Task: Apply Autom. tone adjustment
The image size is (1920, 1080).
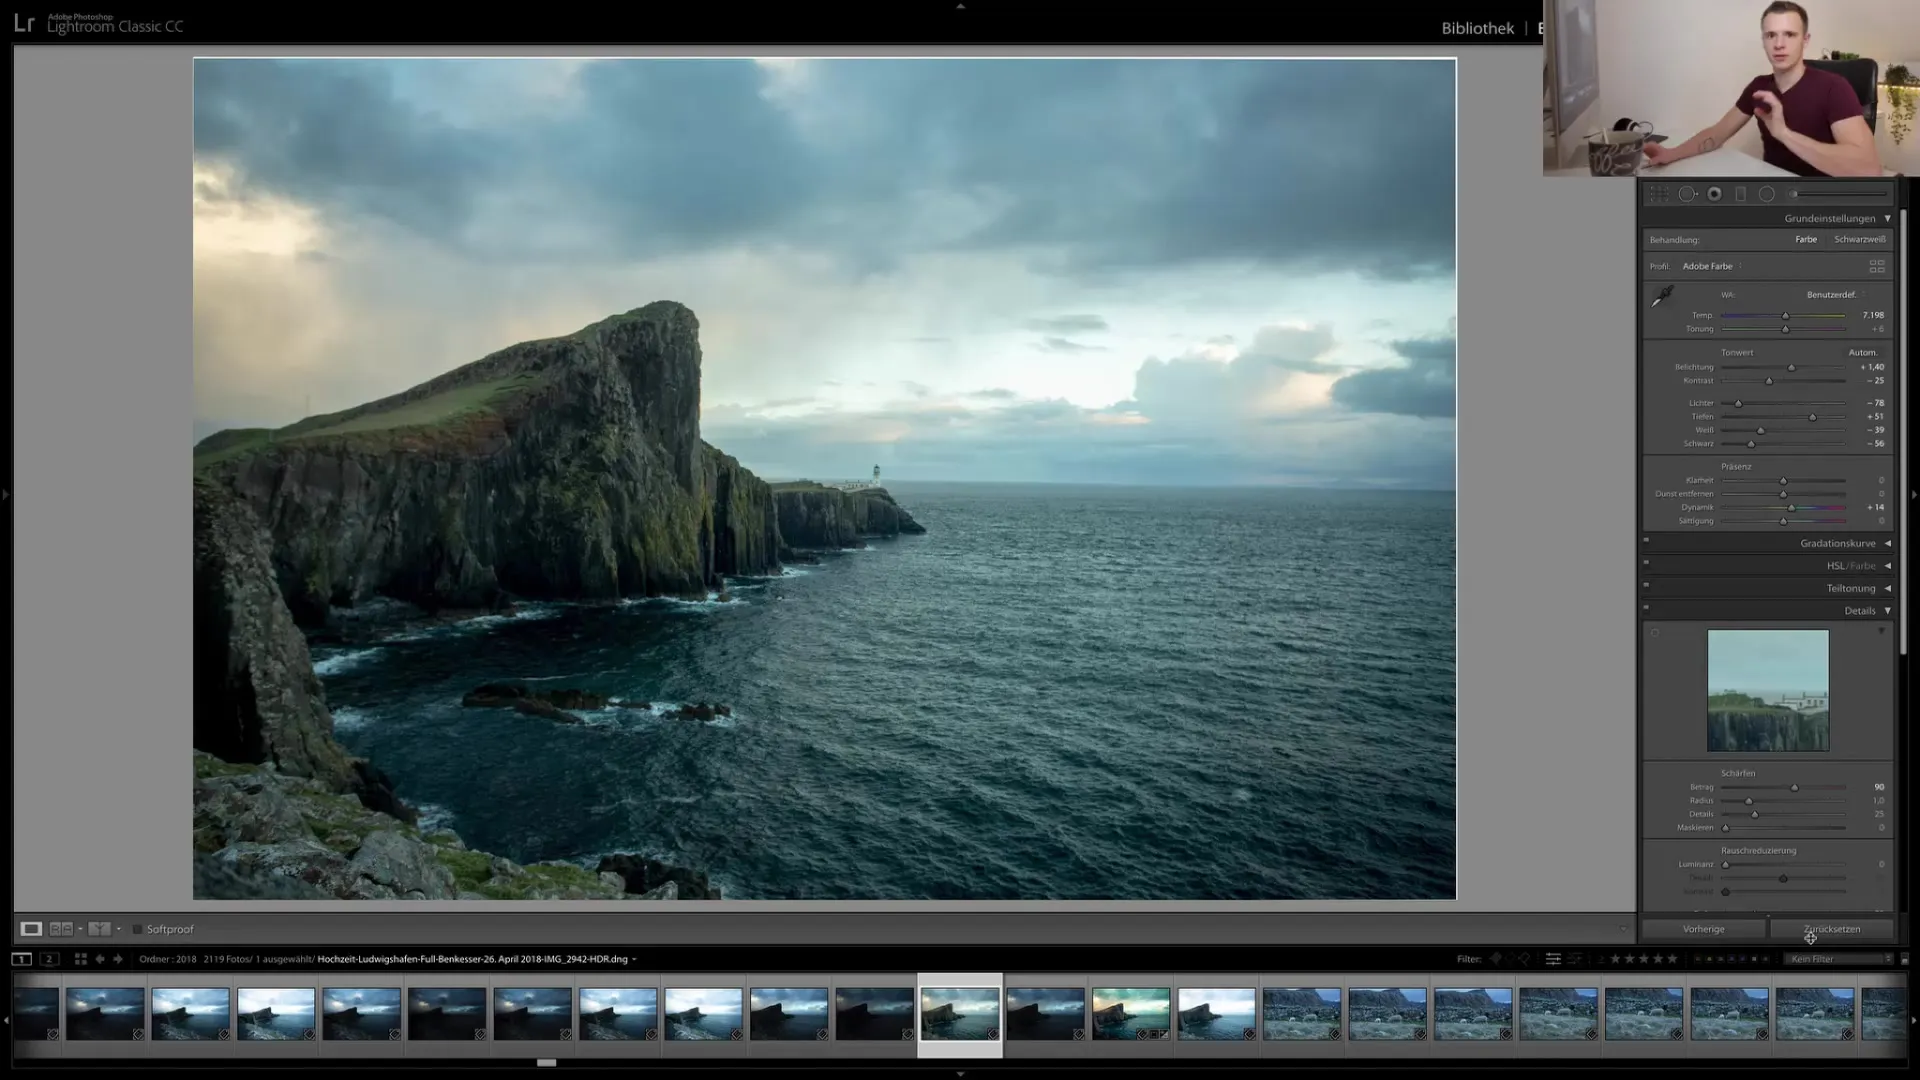Action: point(1863,353)
